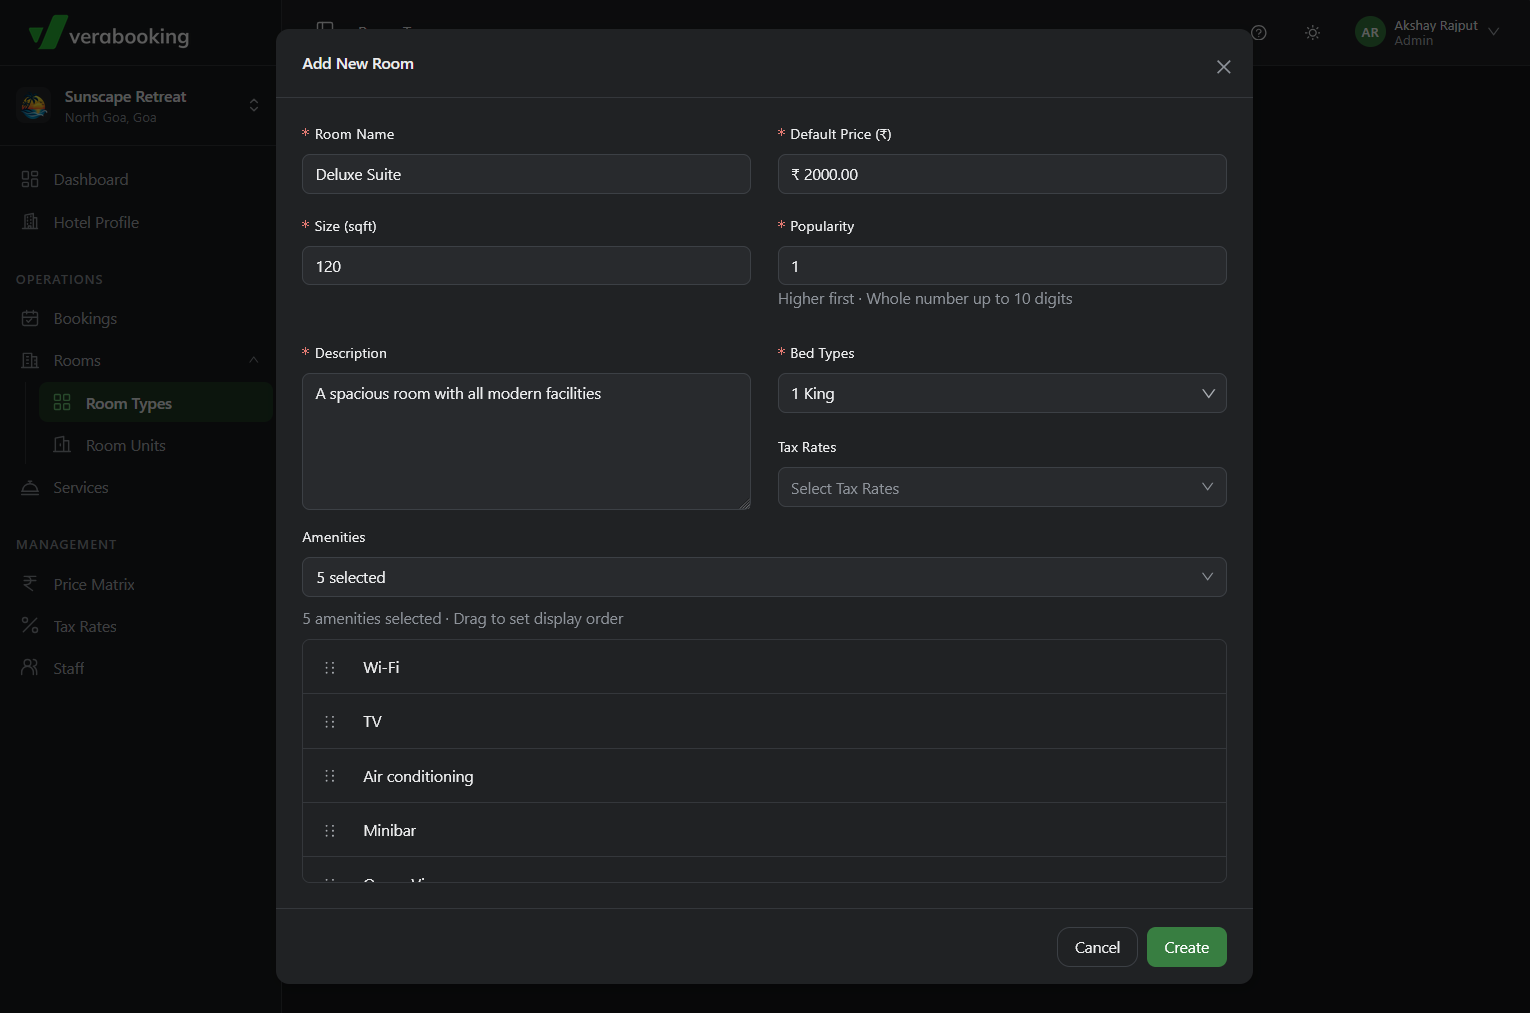1530x1013 pixels.
Task: Grab the Wi-Fi drag handle
Action: 330,668
